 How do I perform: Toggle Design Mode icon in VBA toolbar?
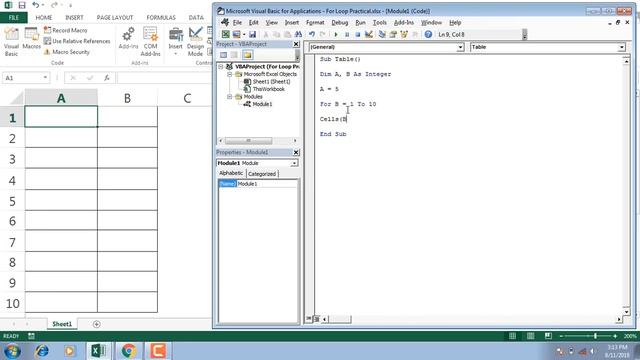369,35
